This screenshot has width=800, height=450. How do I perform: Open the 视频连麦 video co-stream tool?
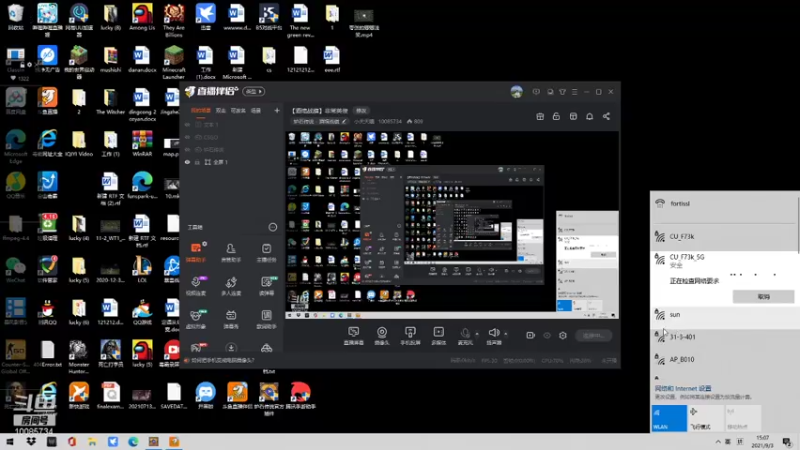click(x=196, y=286)
